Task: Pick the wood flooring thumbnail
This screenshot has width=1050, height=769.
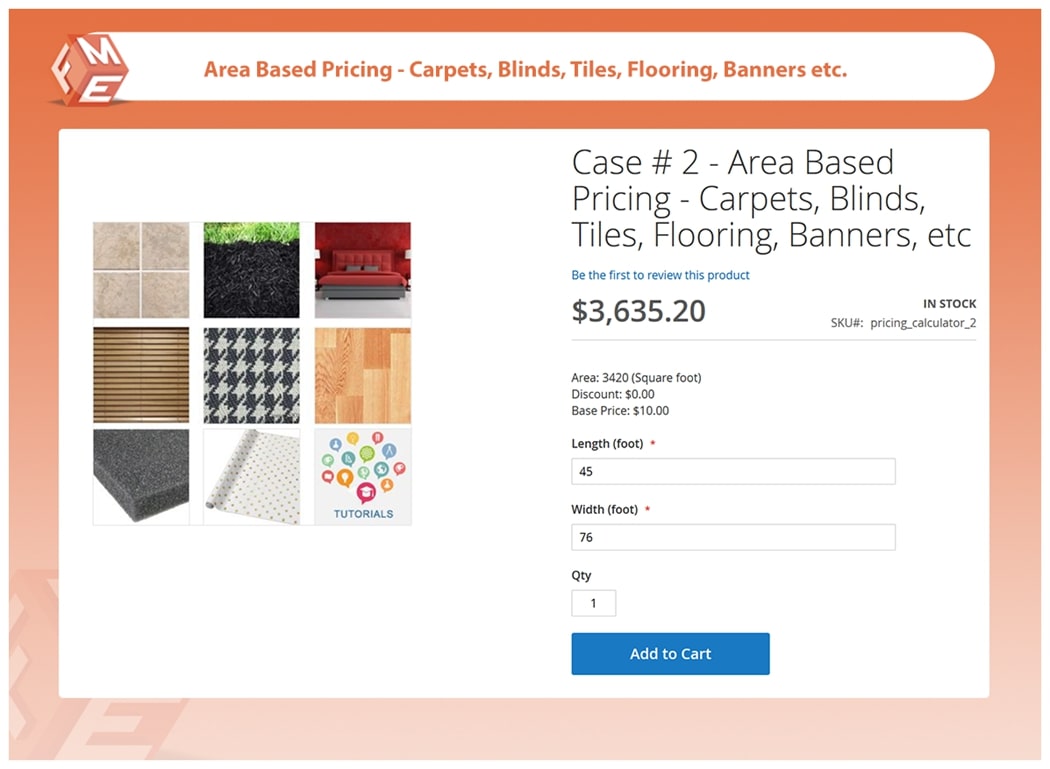Action: tap(363, 375)
